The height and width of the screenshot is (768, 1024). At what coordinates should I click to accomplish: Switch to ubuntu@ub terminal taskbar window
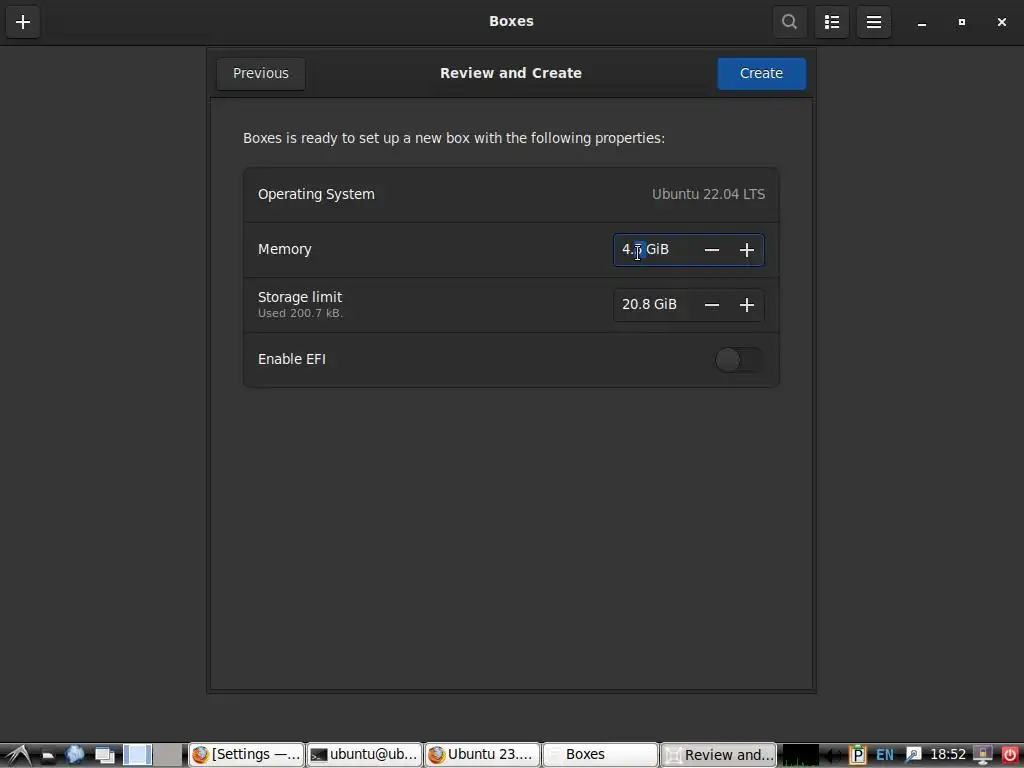(364, 755)
